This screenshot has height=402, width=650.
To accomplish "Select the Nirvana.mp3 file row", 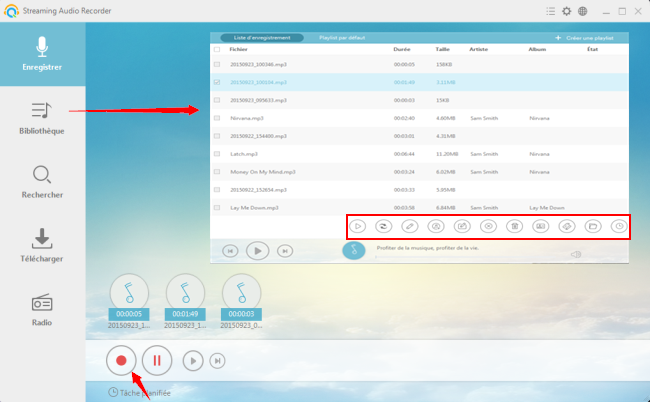I will [420, 118].
